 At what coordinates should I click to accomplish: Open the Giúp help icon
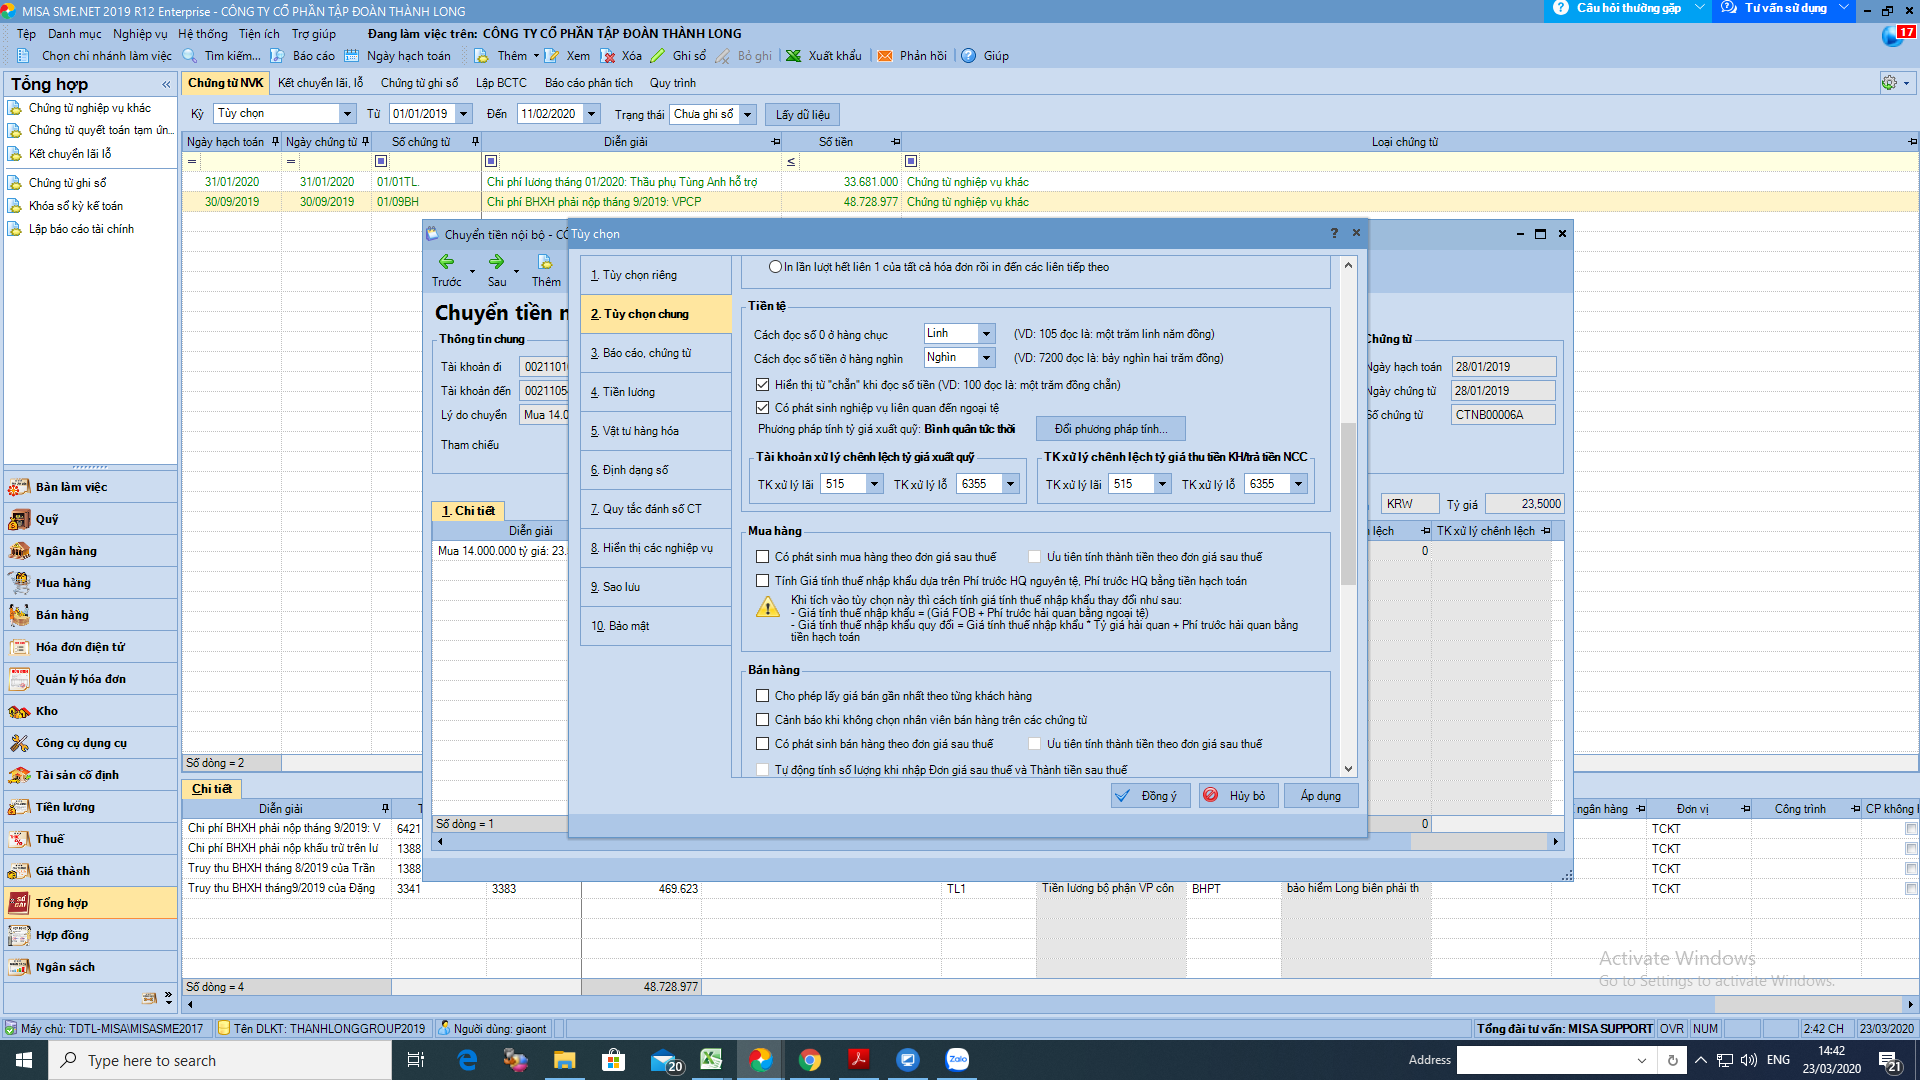[x=968, y=56]
